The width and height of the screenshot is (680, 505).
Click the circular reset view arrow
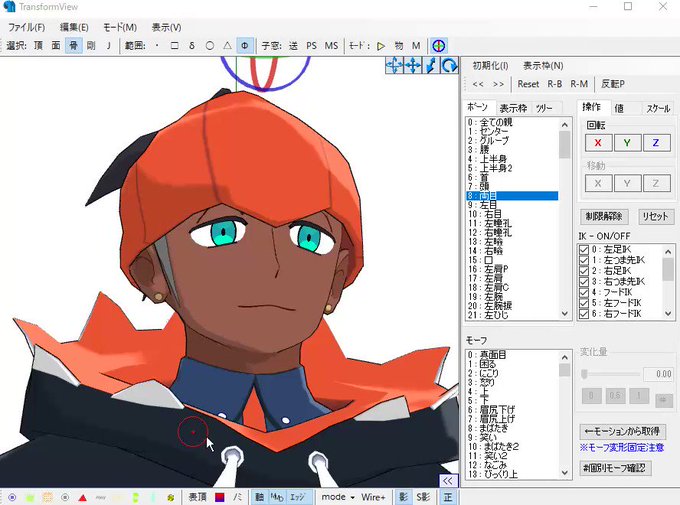[x=449, y=66]
